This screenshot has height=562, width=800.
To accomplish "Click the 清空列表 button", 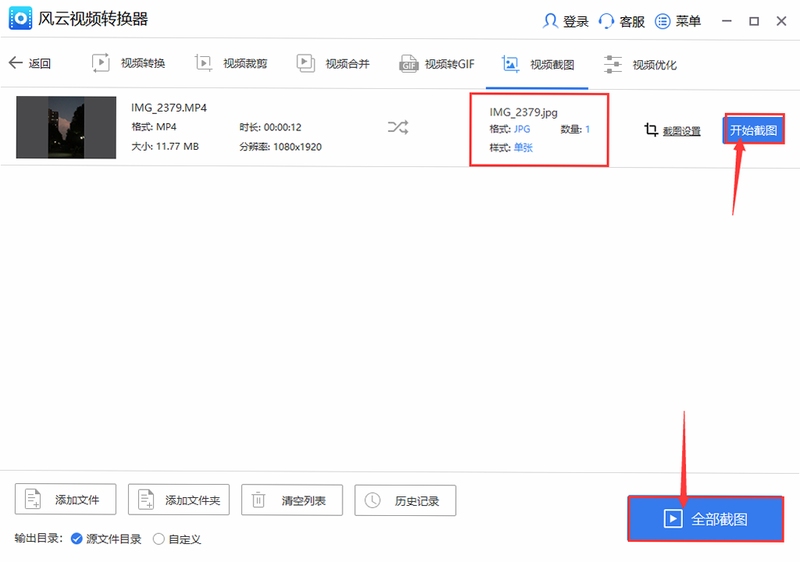I will (292, 500).
